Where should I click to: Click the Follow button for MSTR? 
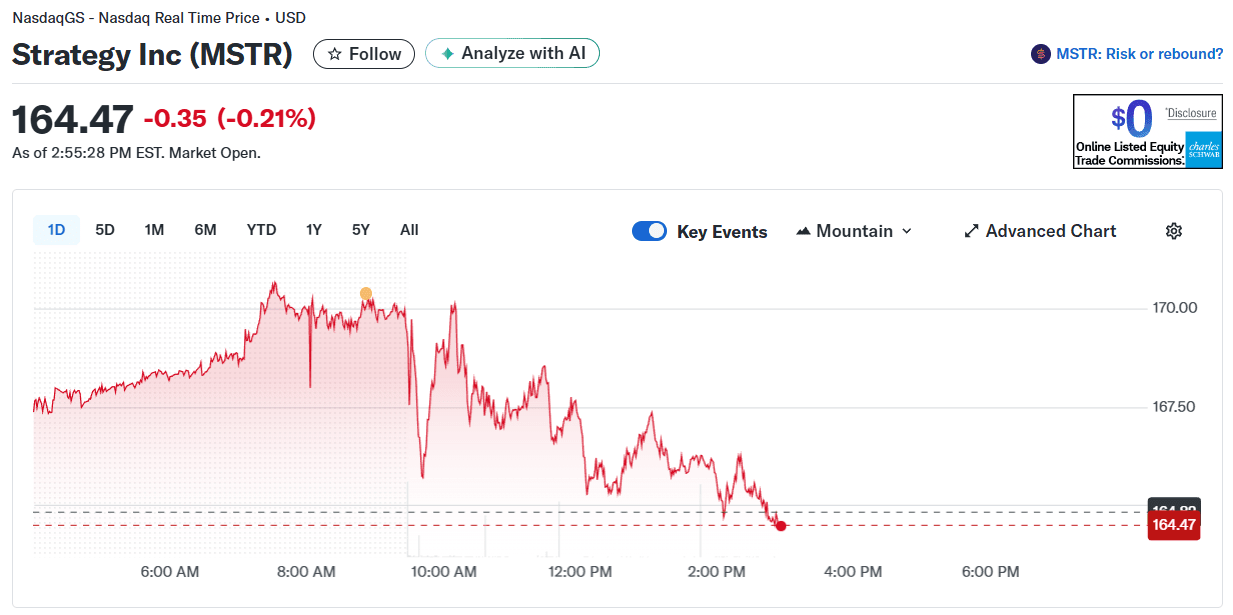[x=364, y=54]
